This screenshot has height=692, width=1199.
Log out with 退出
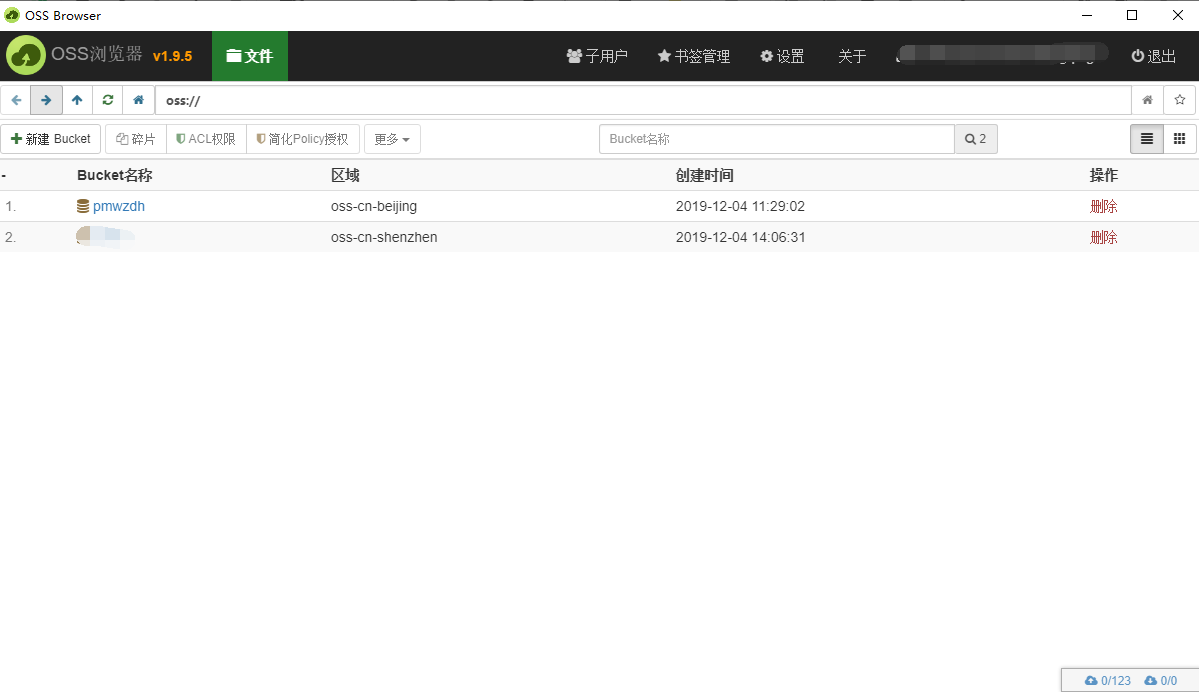pyautogui.click(x=1154, y=56)
